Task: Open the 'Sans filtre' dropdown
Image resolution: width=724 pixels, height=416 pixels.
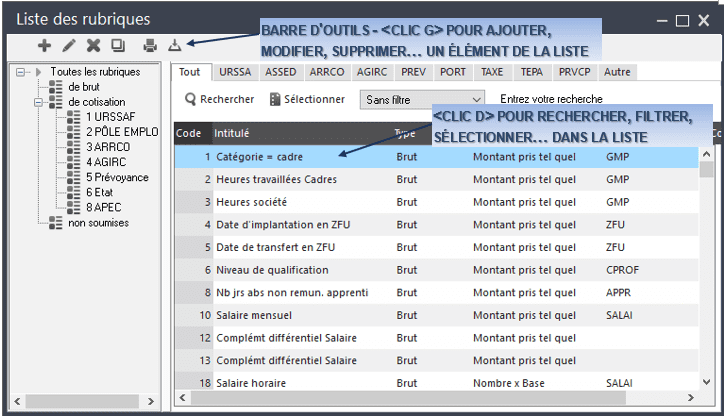Action: pos(423,100)
